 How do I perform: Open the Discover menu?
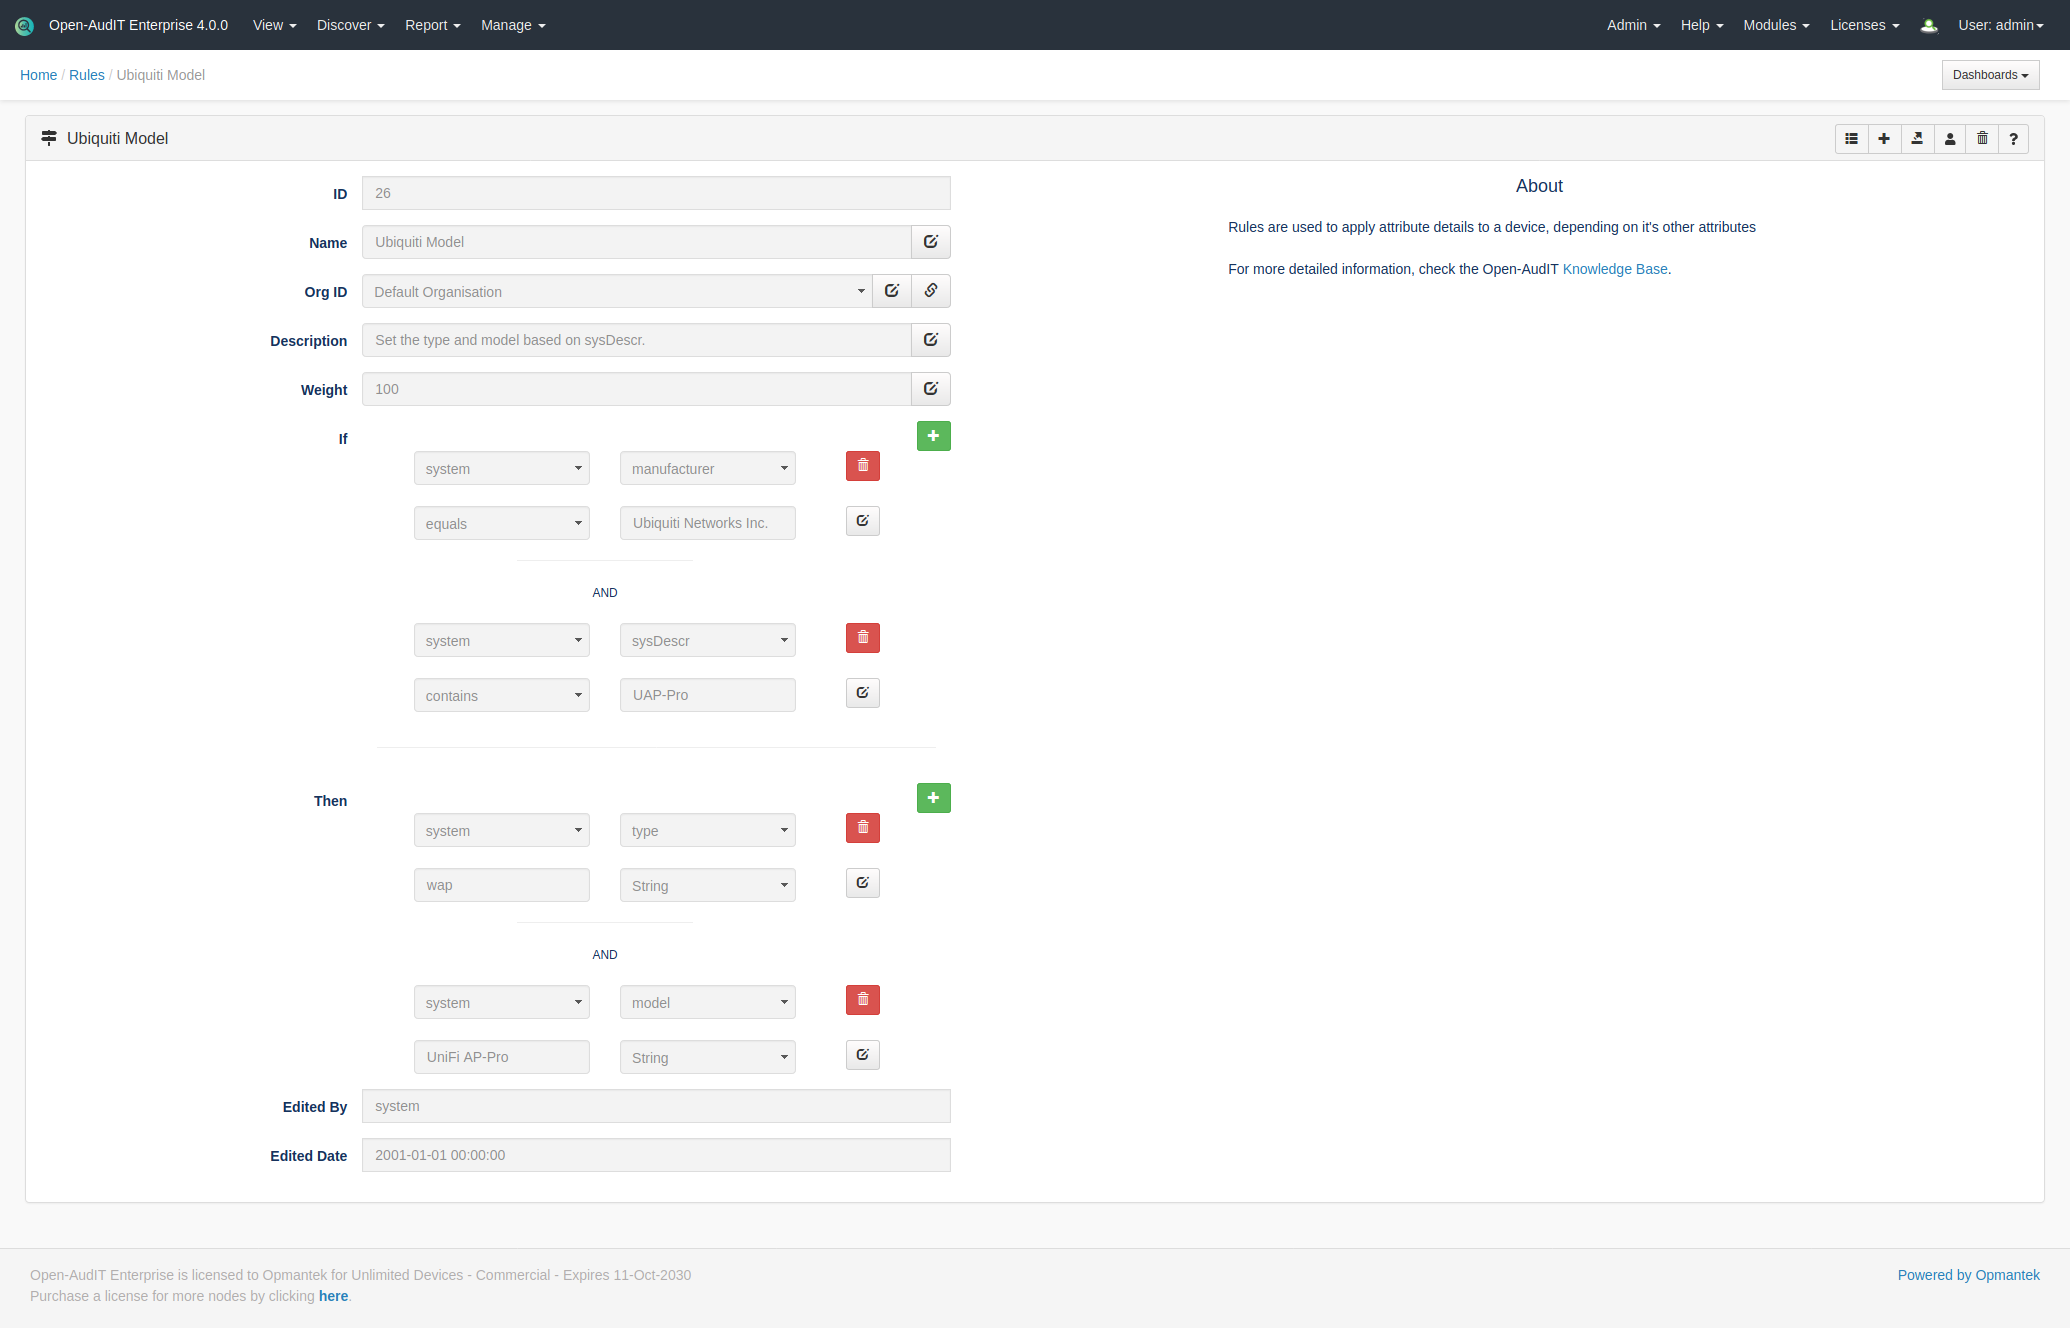tap(350, 25)
